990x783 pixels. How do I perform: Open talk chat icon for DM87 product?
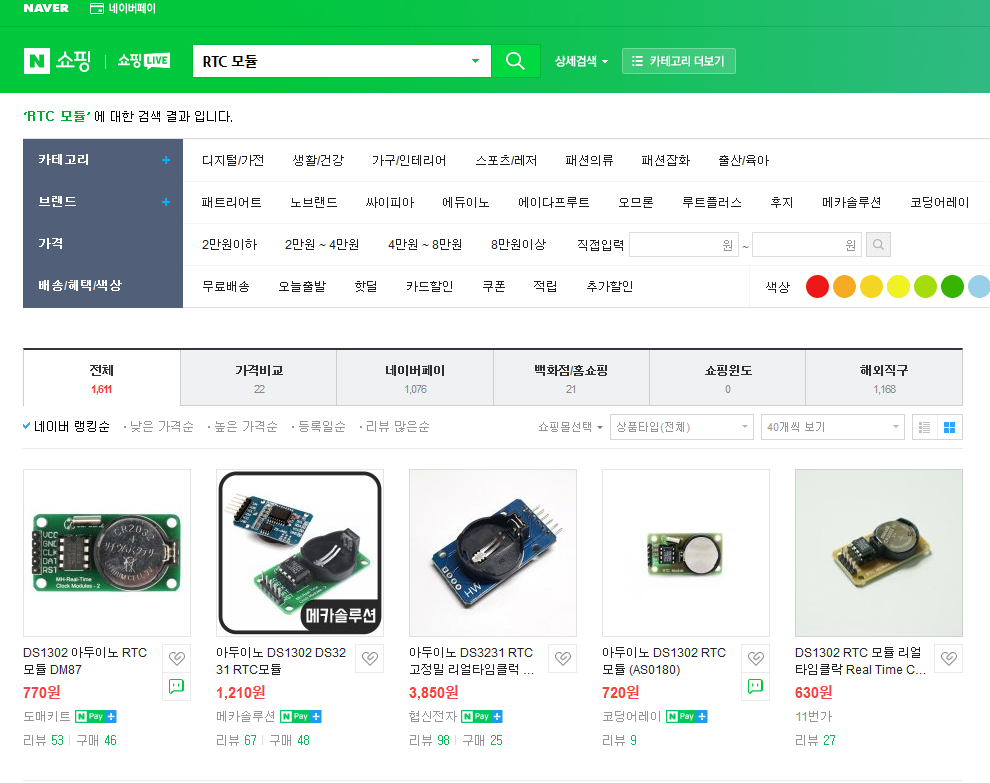click(x=177, y=686)
